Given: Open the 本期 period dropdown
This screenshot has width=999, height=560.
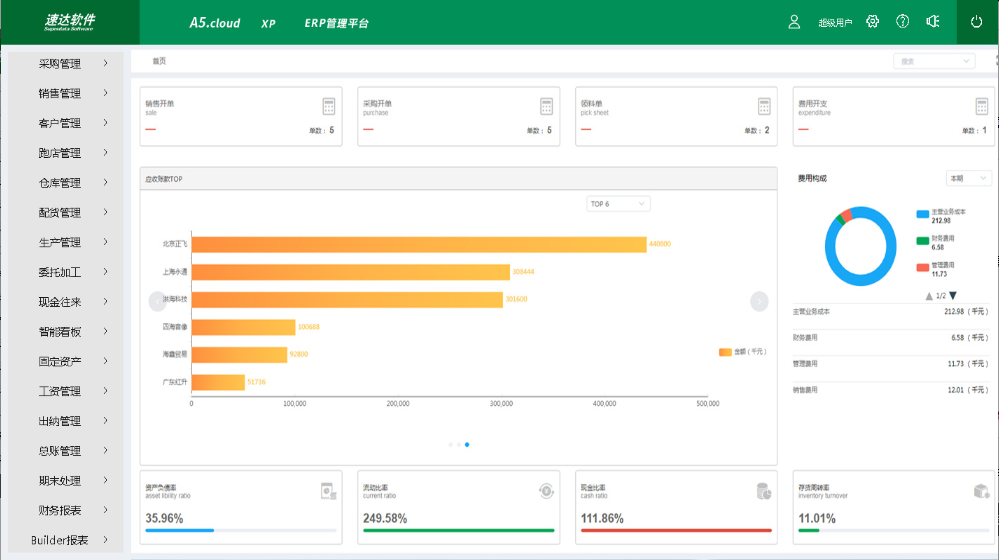Looking at the screenshot, I should 968,178.
